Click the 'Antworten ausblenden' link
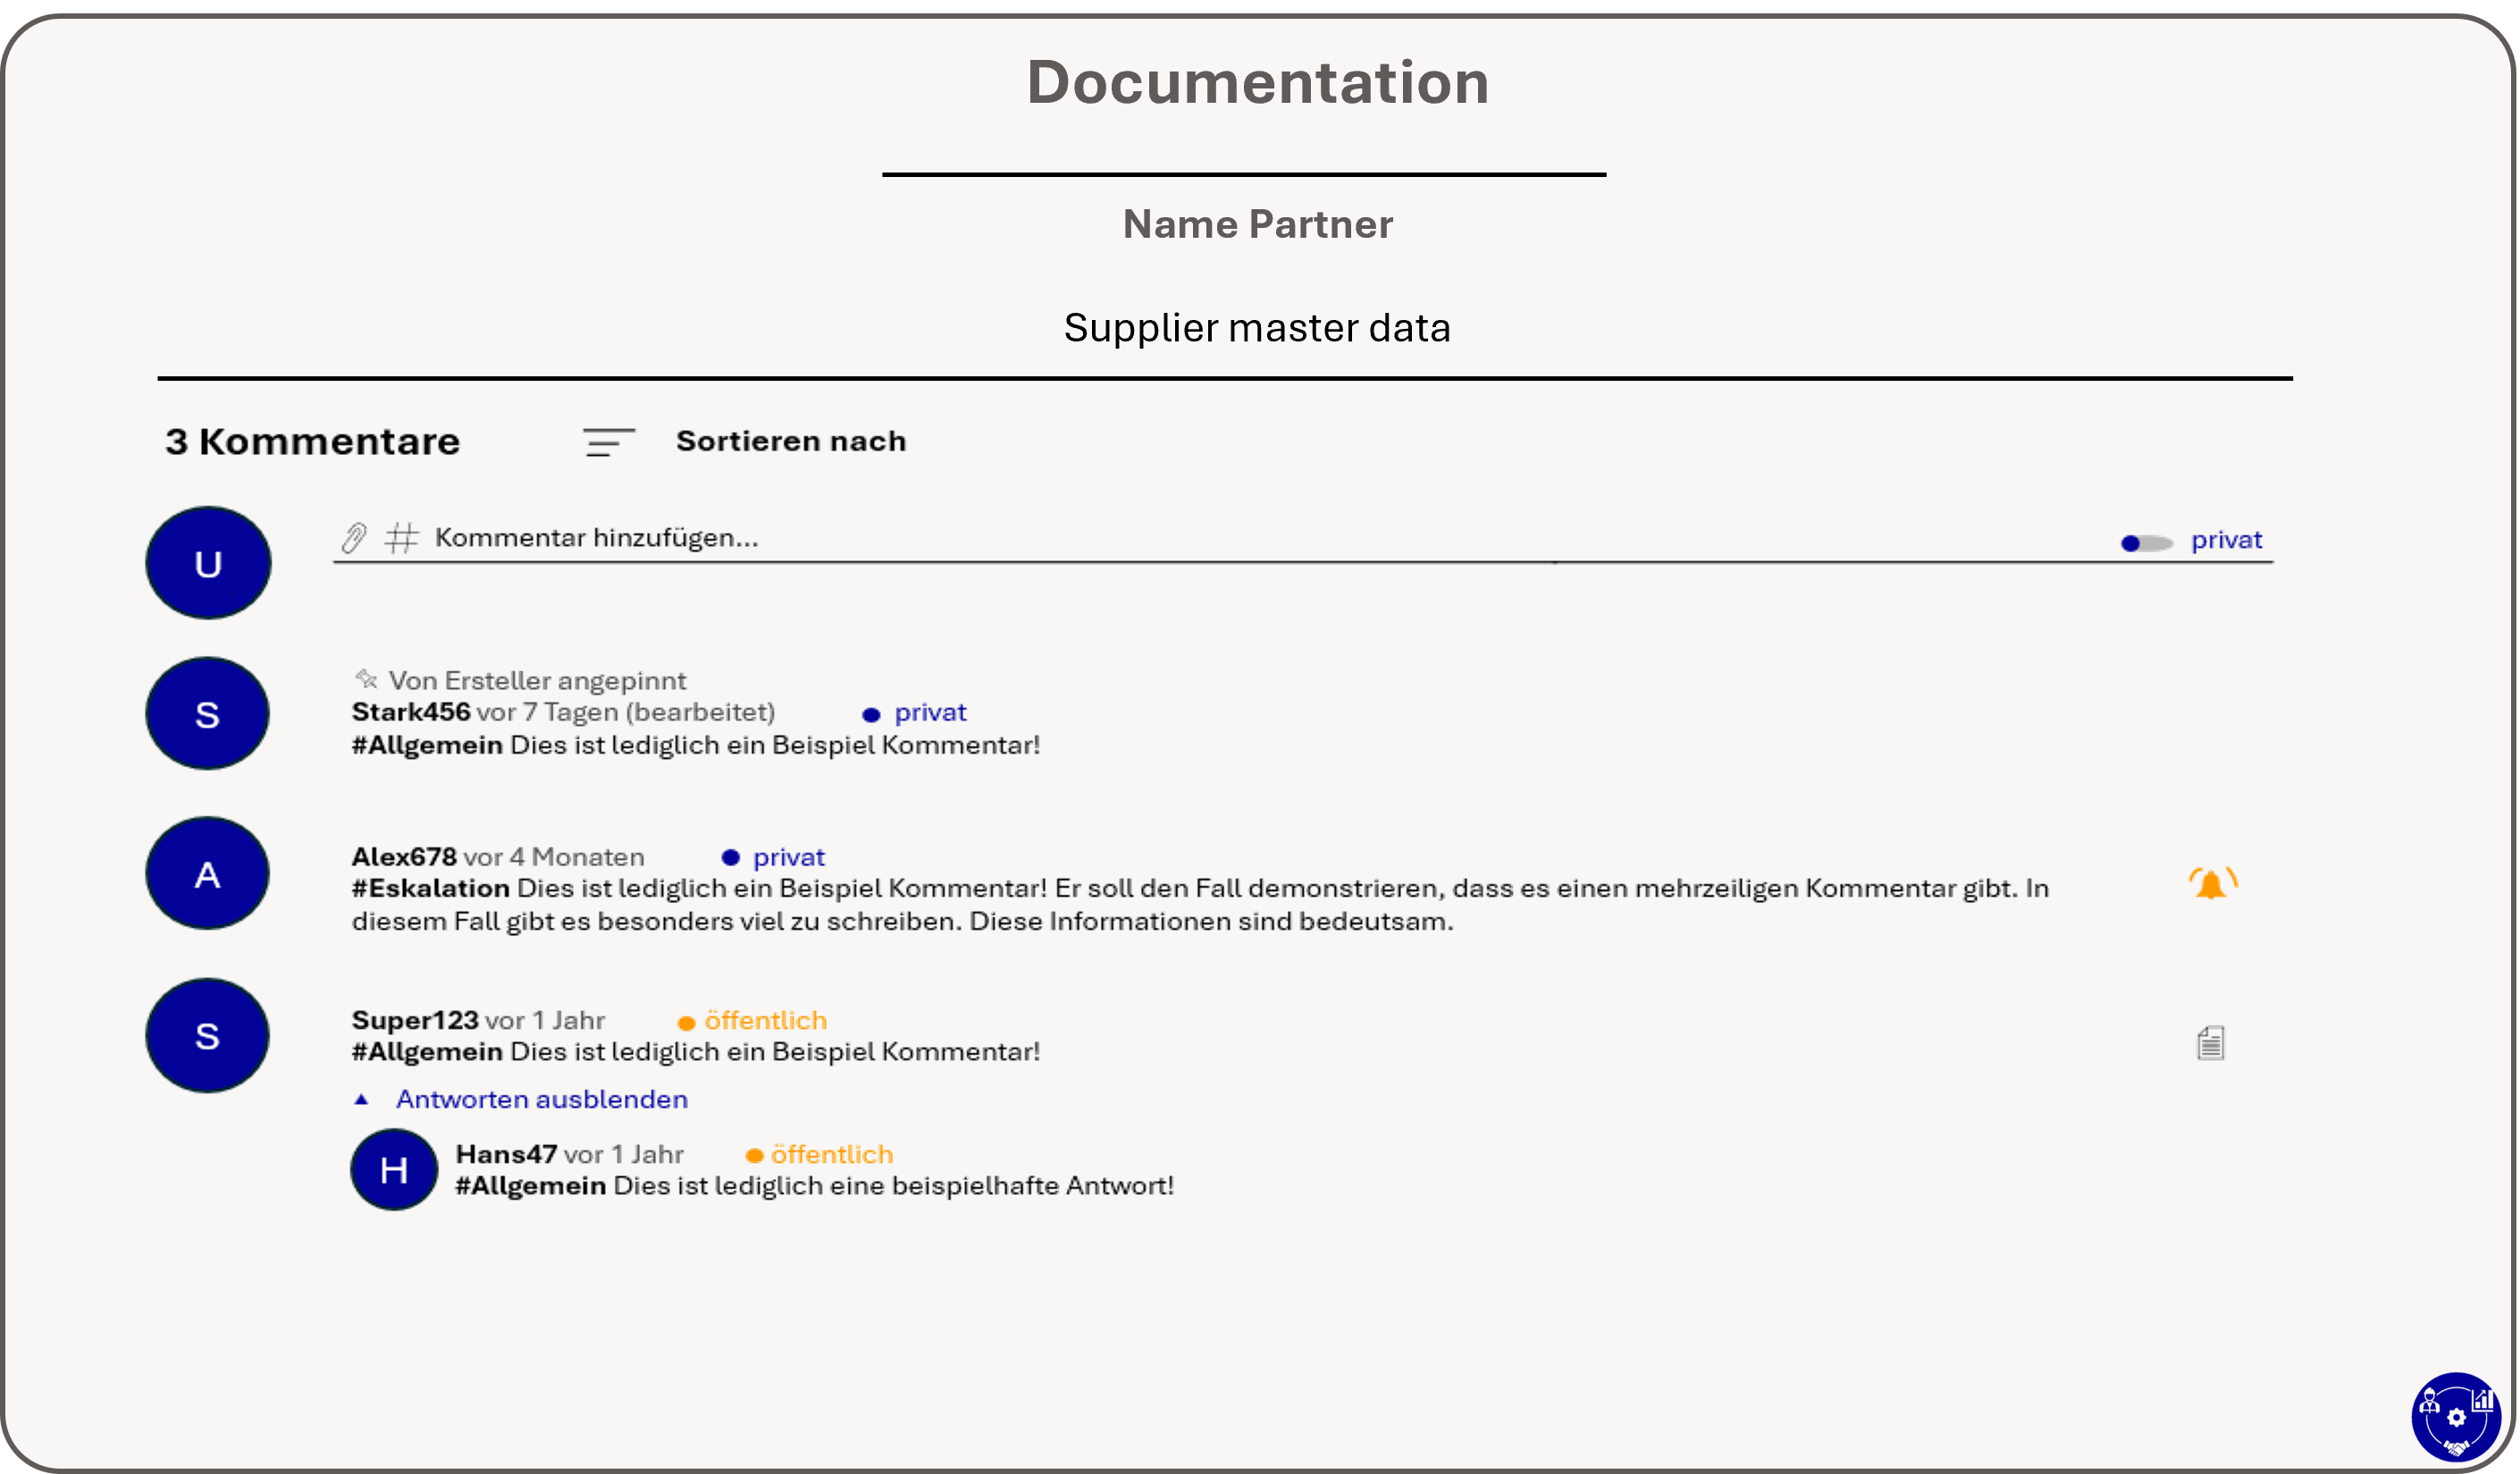2520x1474 pixels. (x=542, y=1099)
